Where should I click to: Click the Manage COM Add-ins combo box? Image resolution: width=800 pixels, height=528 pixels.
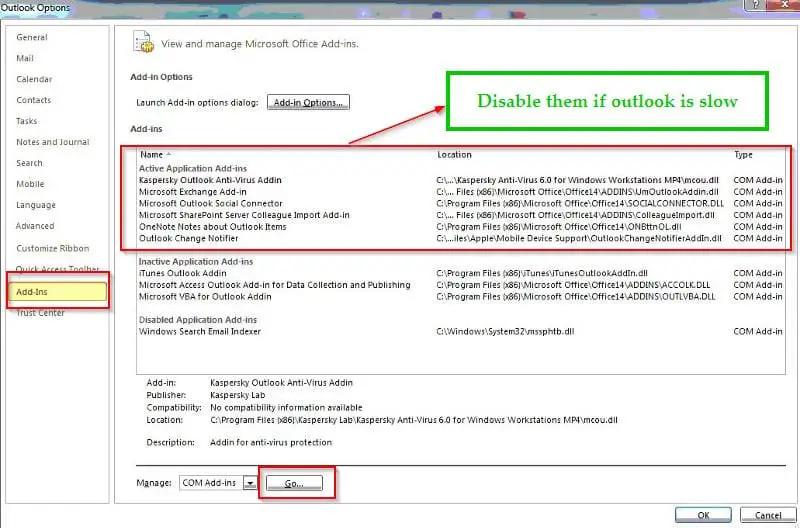[218, 483]
